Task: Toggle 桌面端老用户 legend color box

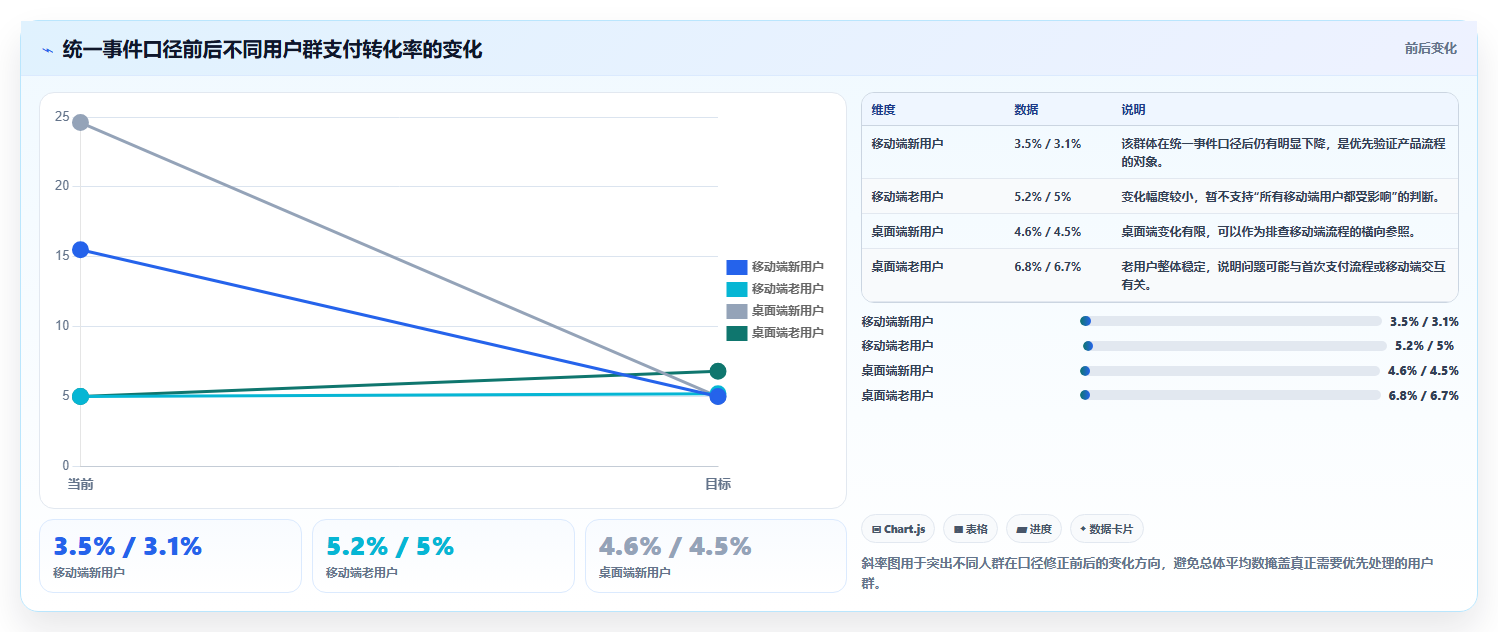Action: click(737, 333)
